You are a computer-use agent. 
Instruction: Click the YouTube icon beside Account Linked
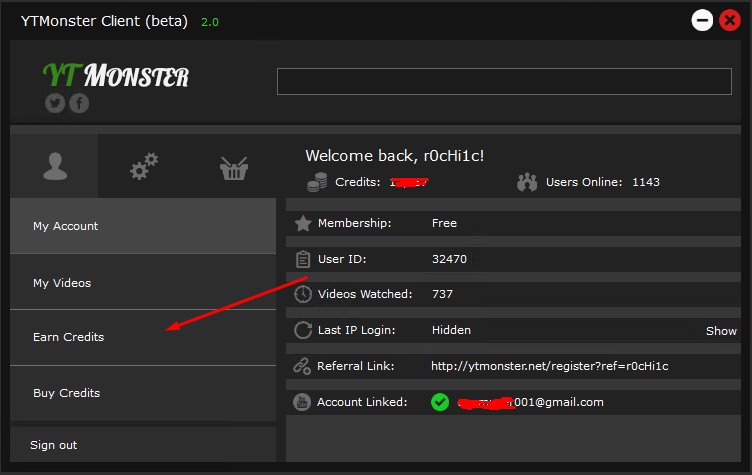coord(302,402)
